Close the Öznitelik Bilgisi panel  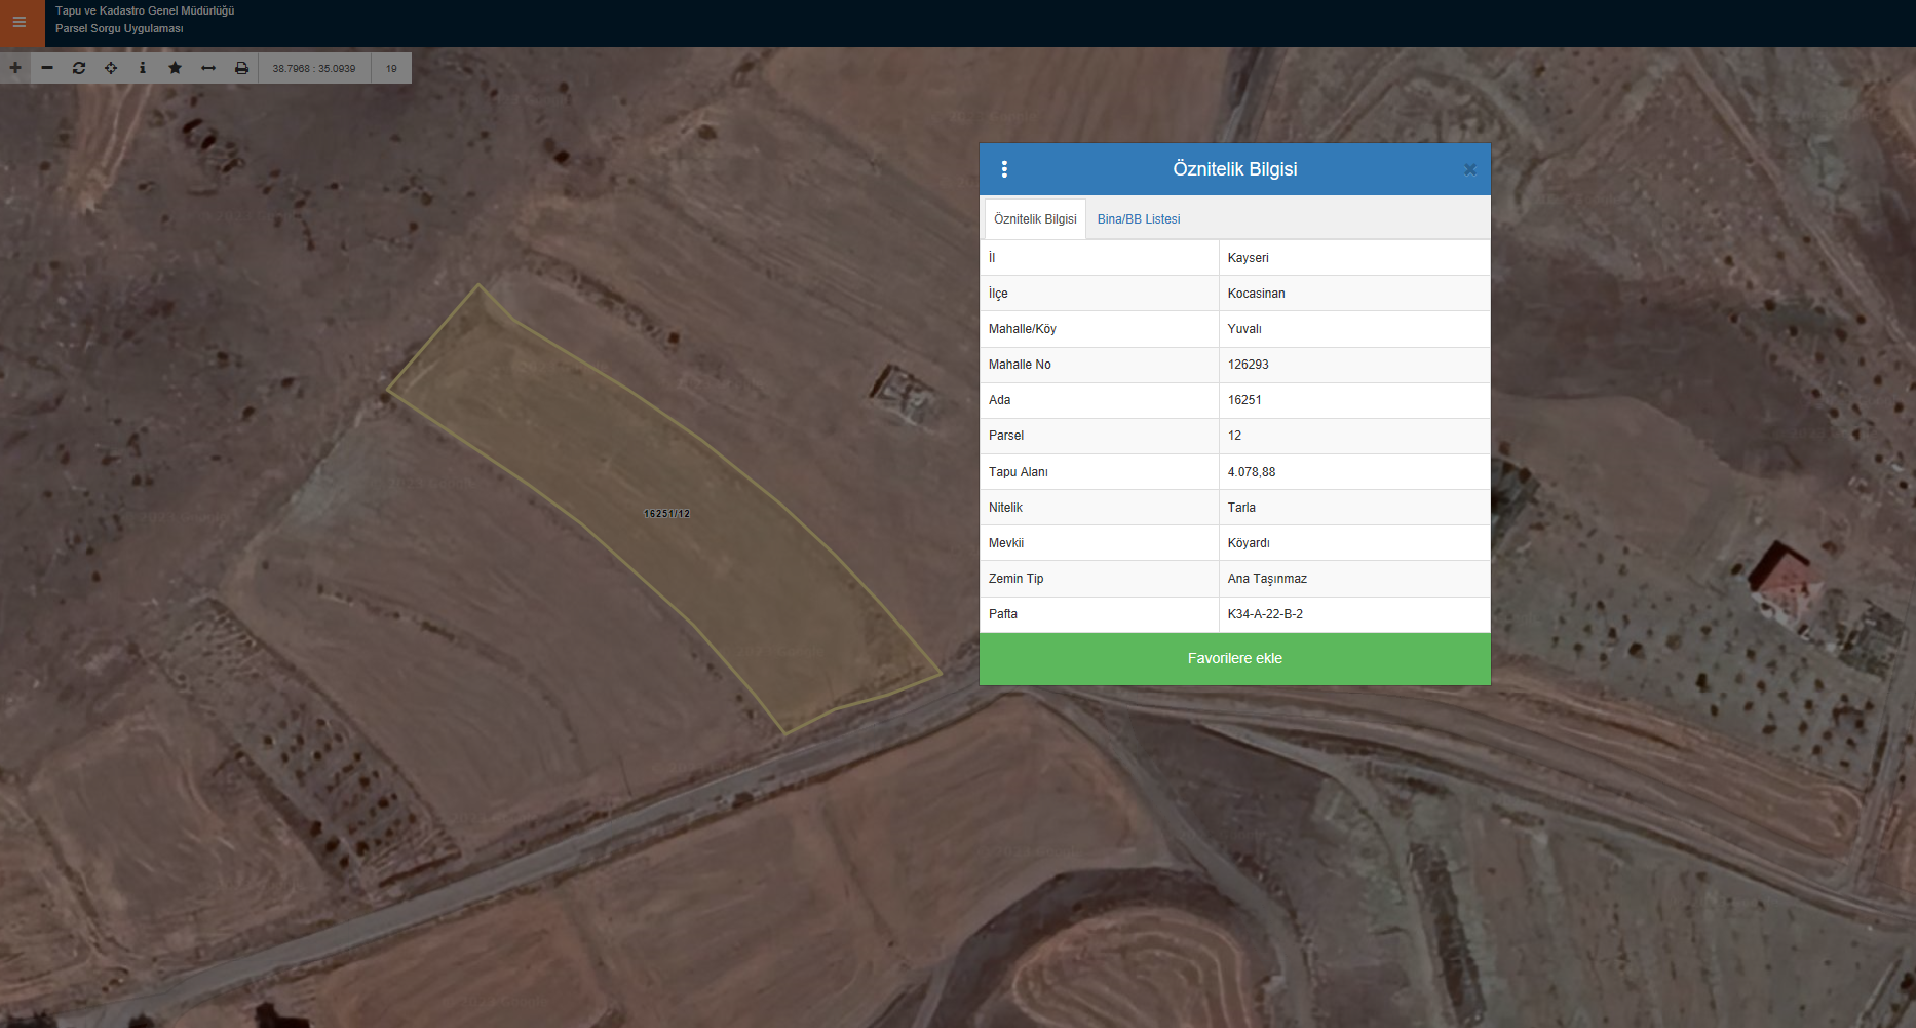point(1470,170)
